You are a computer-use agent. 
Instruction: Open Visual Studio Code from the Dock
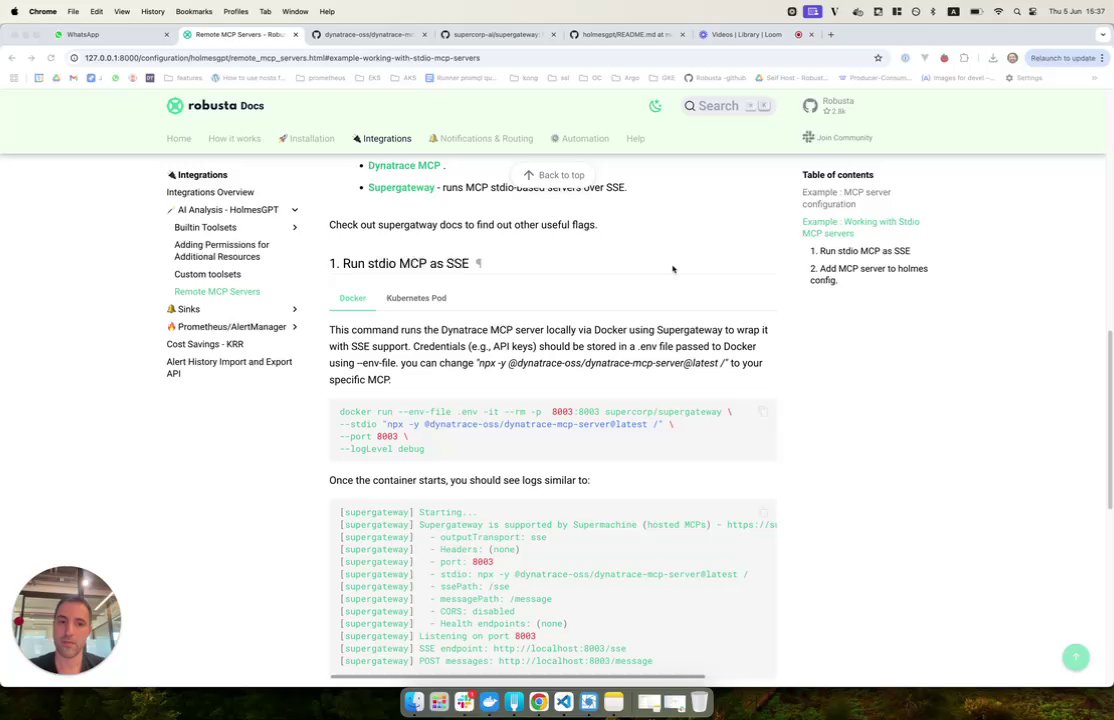click(564, 702)
